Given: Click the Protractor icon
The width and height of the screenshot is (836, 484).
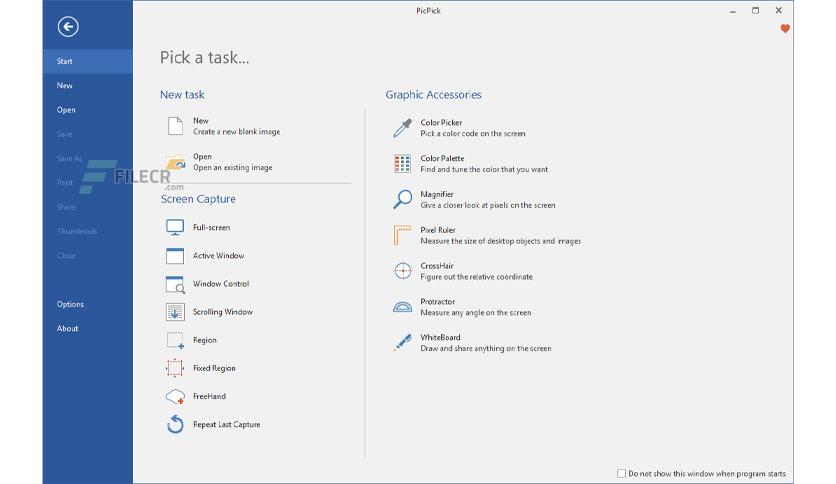Looking at the screenshot, I should coord(403,306).
